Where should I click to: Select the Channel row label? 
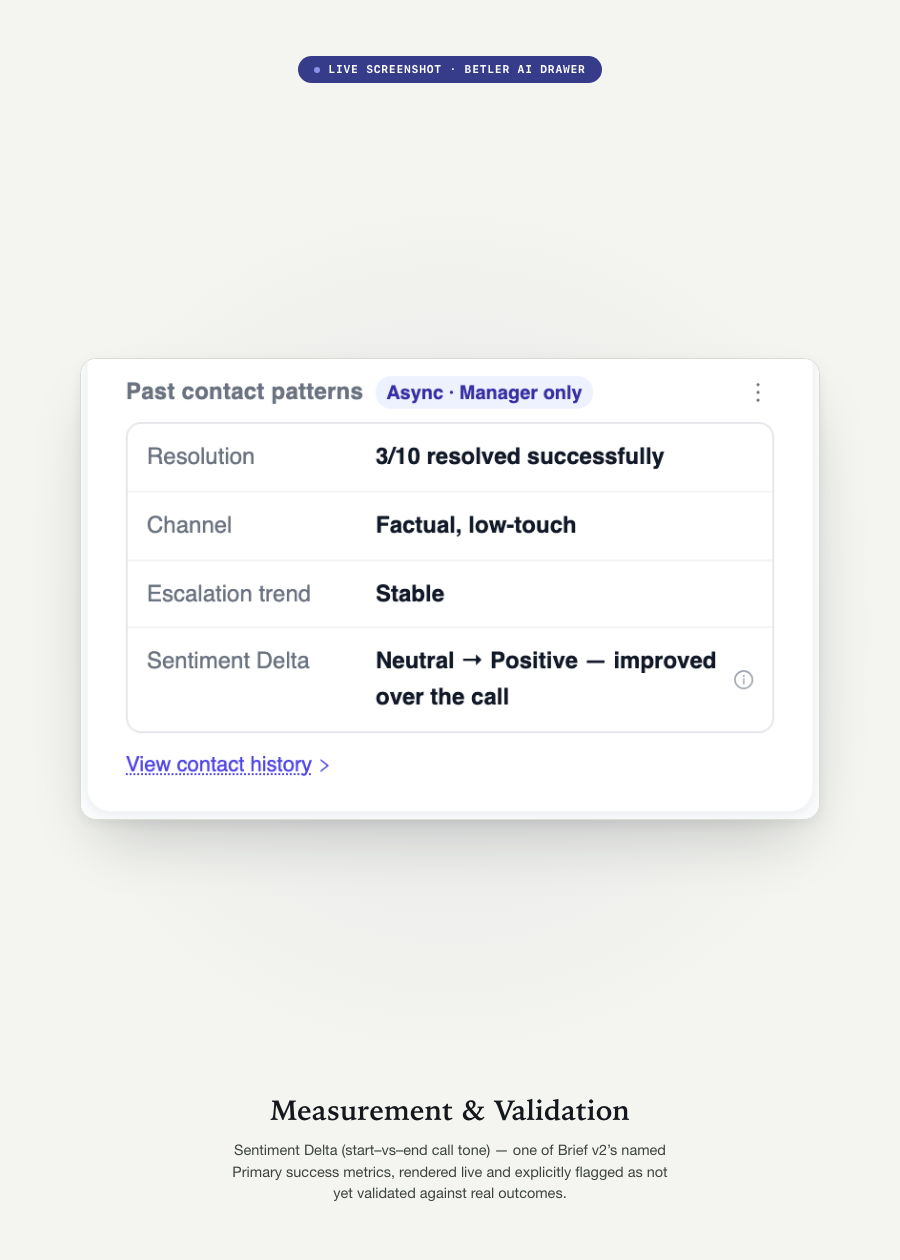189,525
